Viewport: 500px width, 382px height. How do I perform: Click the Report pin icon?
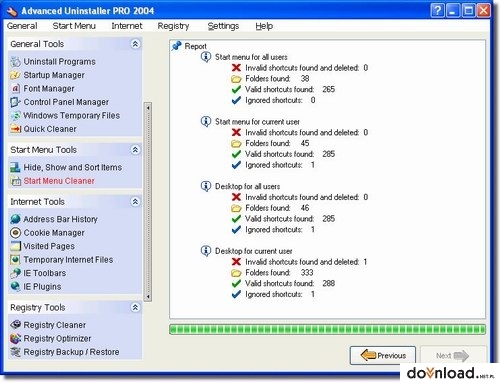[x=177, y=46]
